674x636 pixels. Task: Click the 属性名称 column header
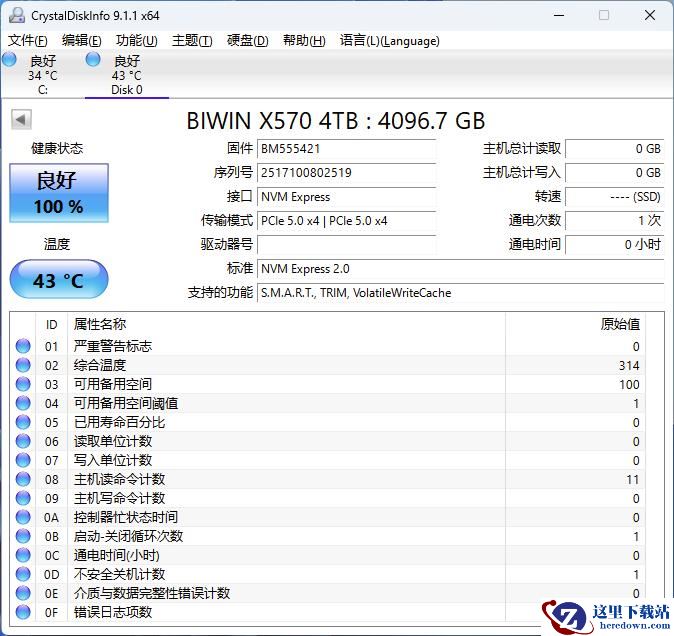click(x=100, y=324)
